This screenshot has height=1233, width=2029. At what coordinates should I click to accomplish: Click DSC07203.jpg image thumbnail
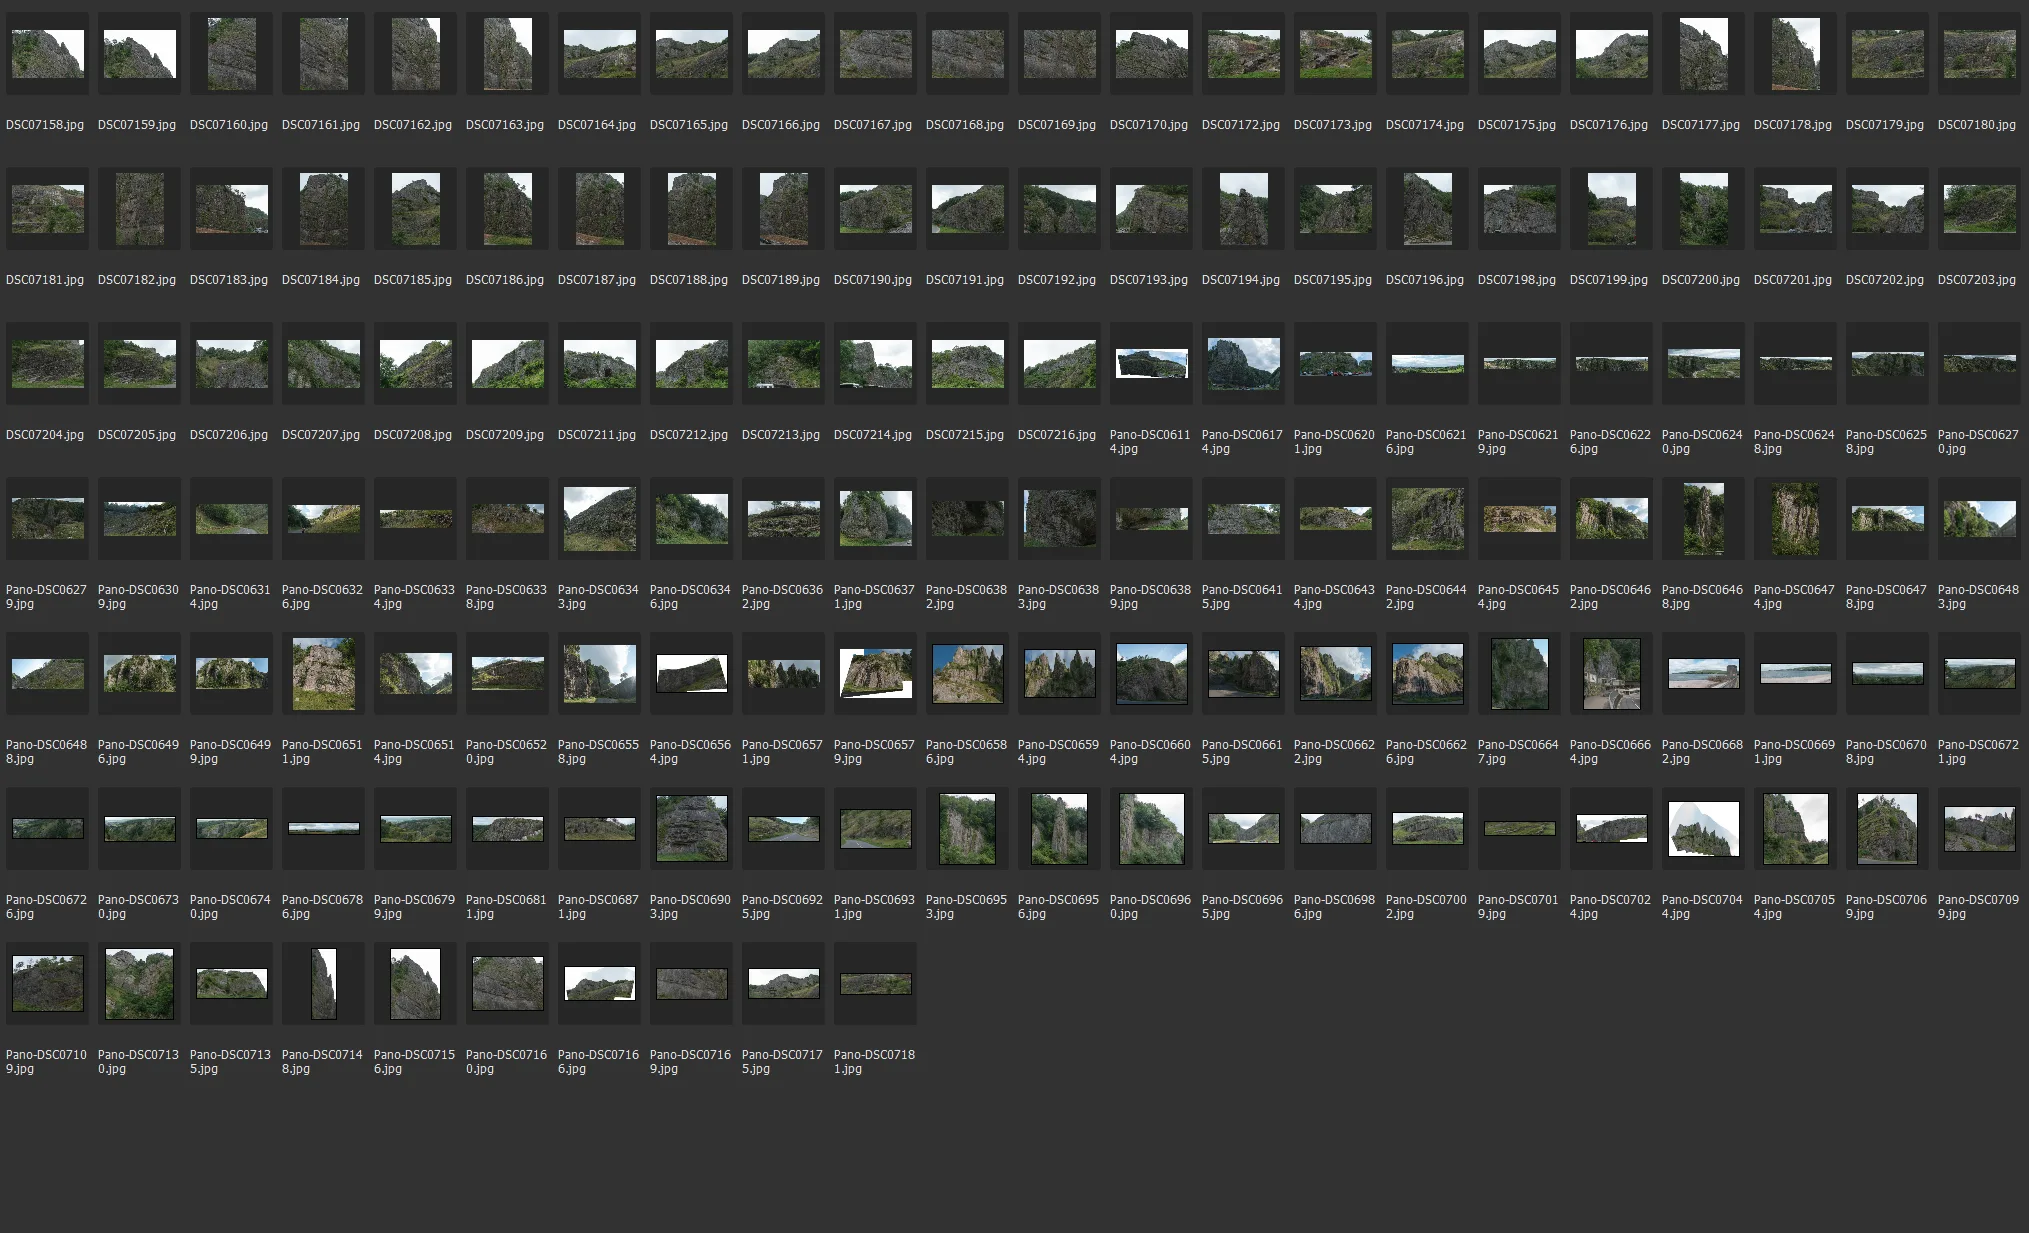coord(1979,209)
